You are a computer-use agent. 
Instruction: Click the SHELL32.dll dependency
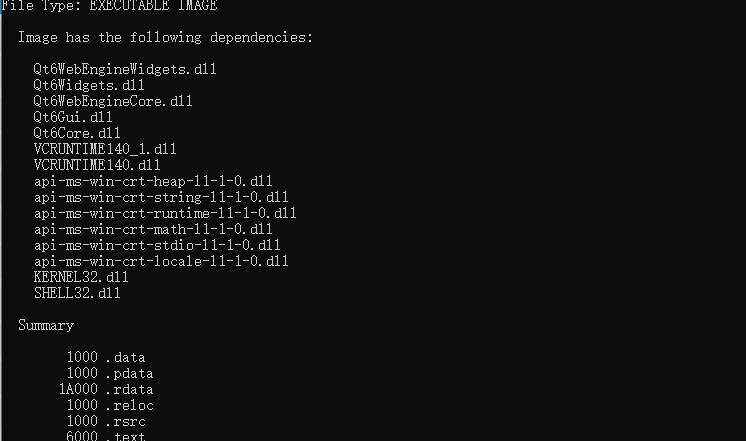(77, 294)
